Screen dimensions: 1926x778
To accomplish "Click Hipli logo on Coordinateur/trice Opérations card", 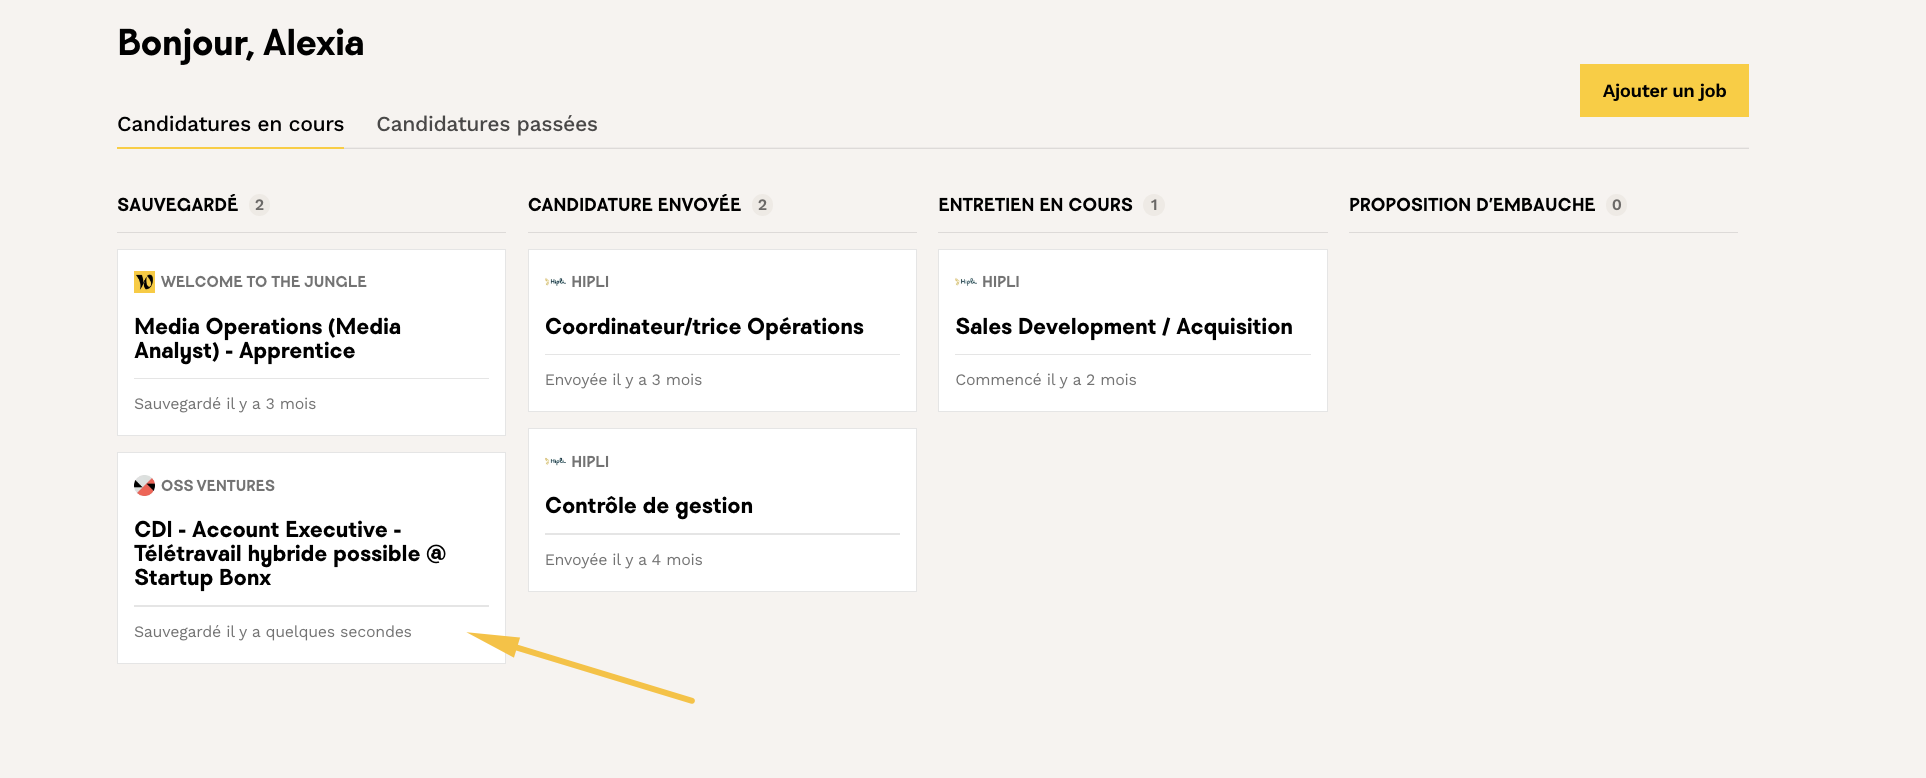I will pyautogui.click(x=555, y=282).
